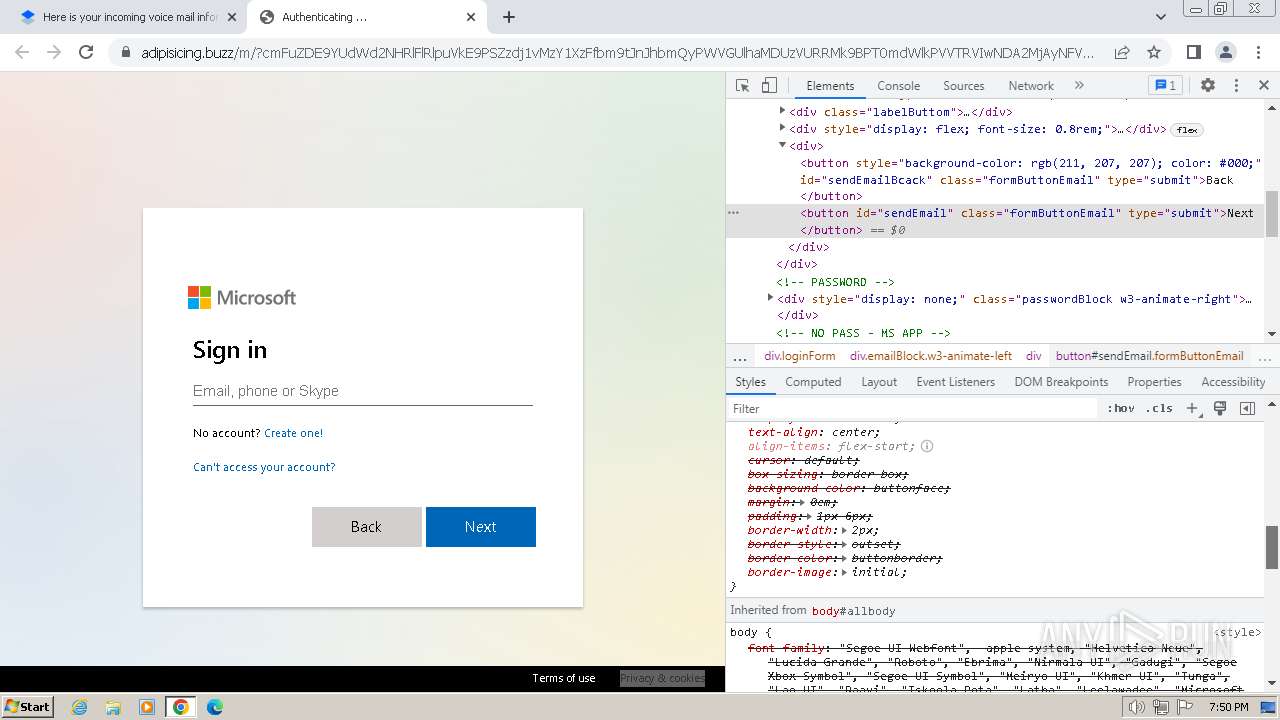The height and width of the screenshot is (720, 1280).
Task: Go back in browser history
Action: coord(22,52)
